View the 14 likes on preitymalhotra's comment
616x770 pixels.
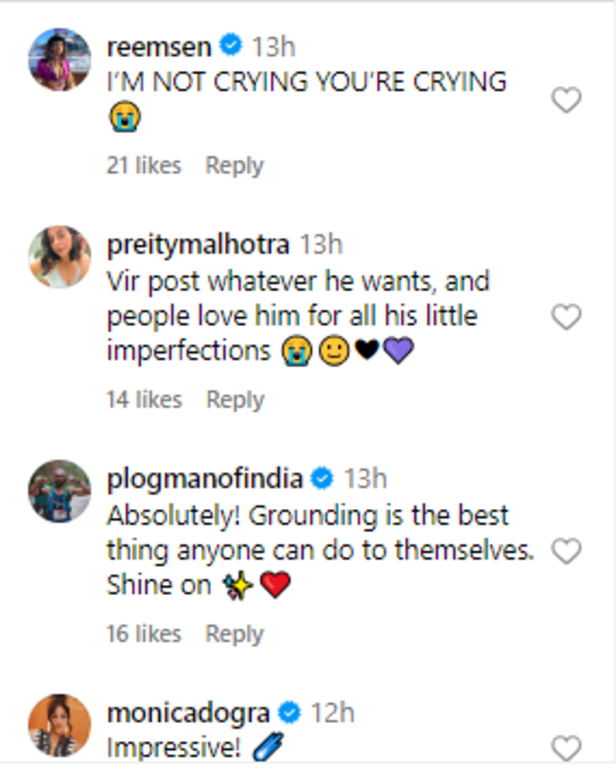144,399
